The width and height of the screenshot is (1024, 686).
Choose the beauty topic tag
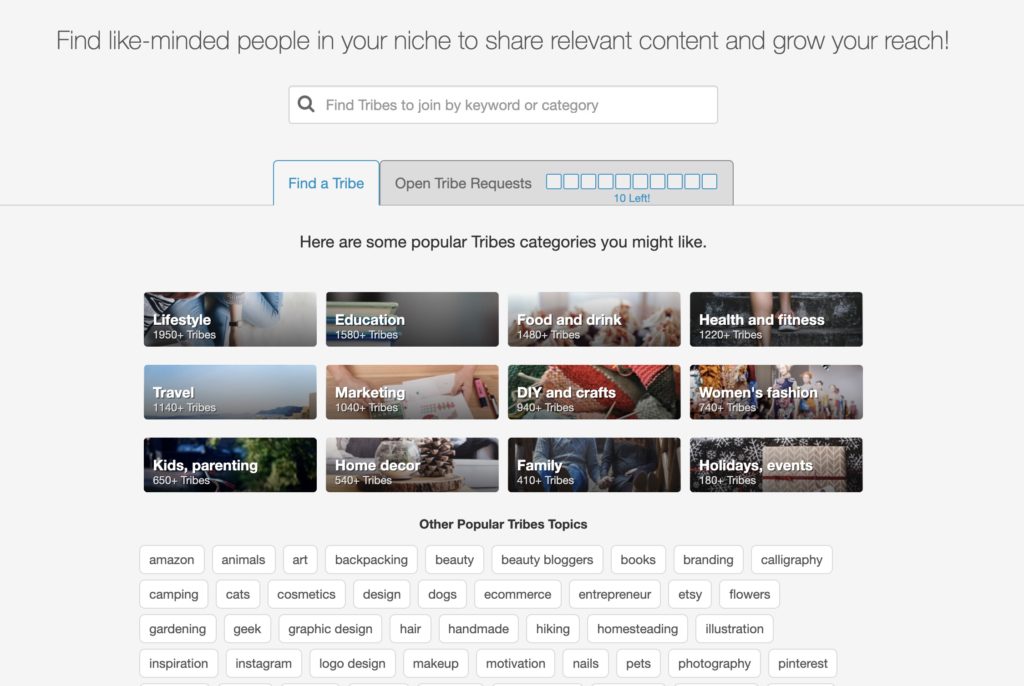click(455, 560)
